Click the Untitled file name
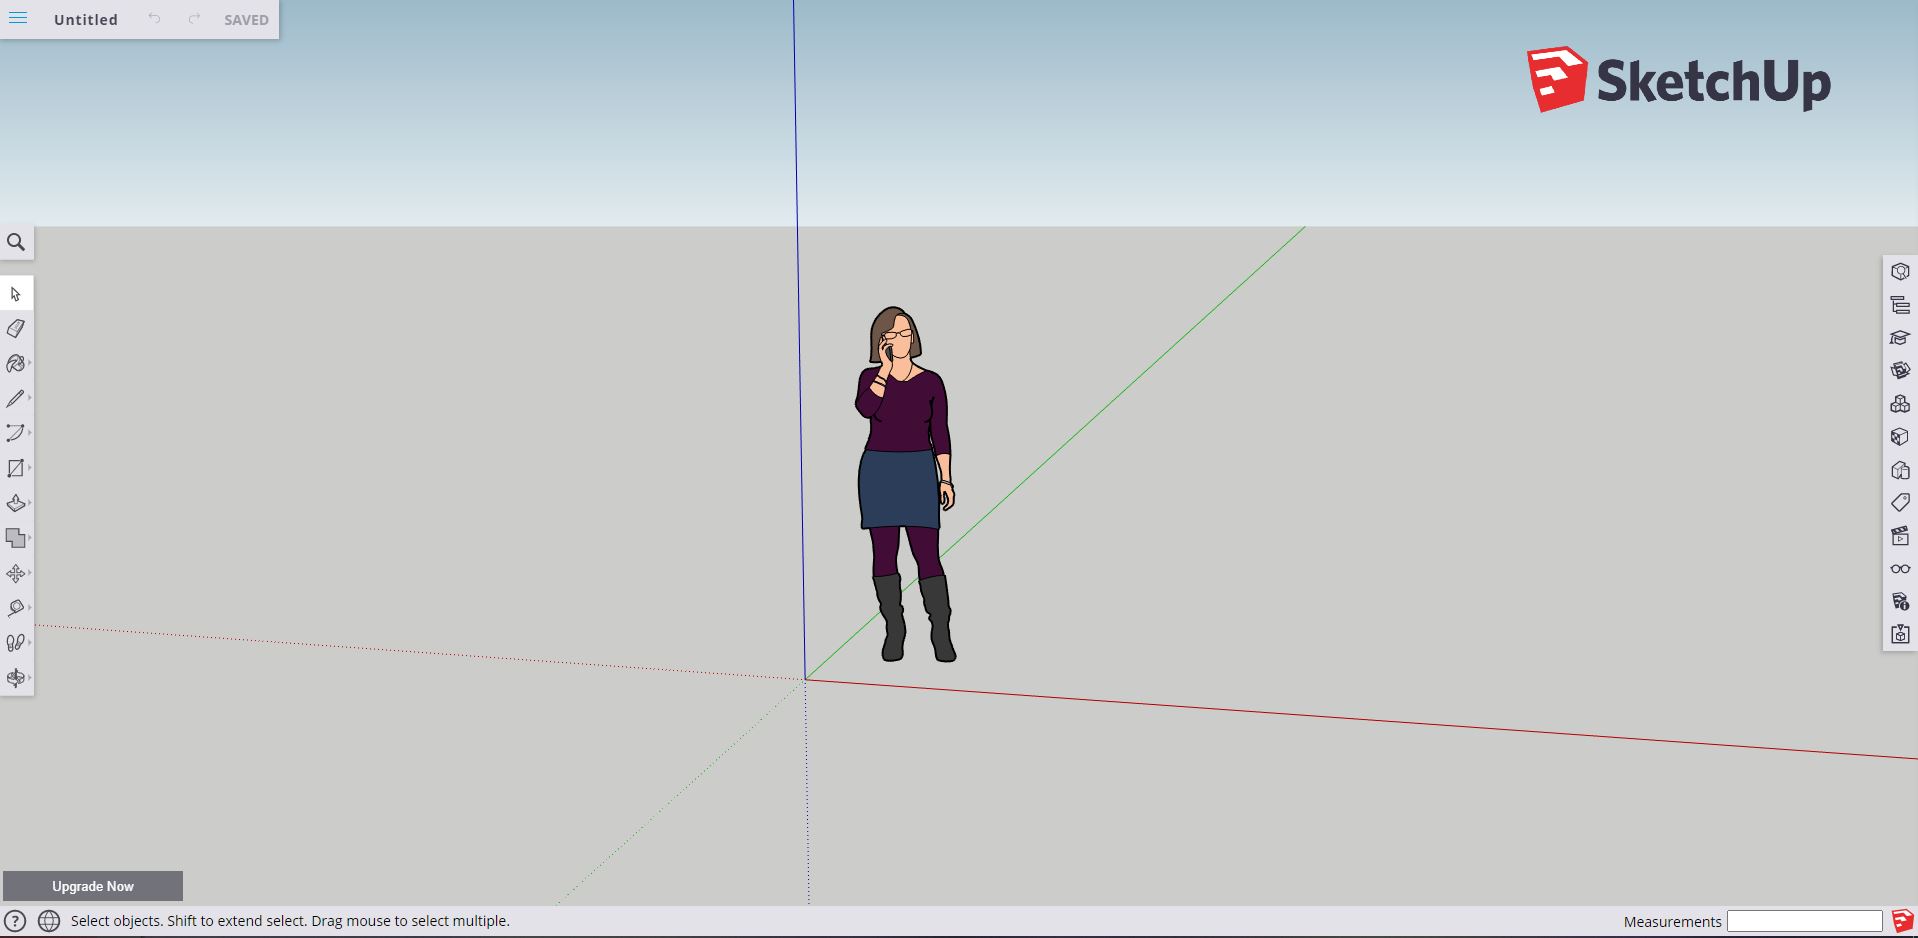1918x938 pixels. click(x=86, y=20)
